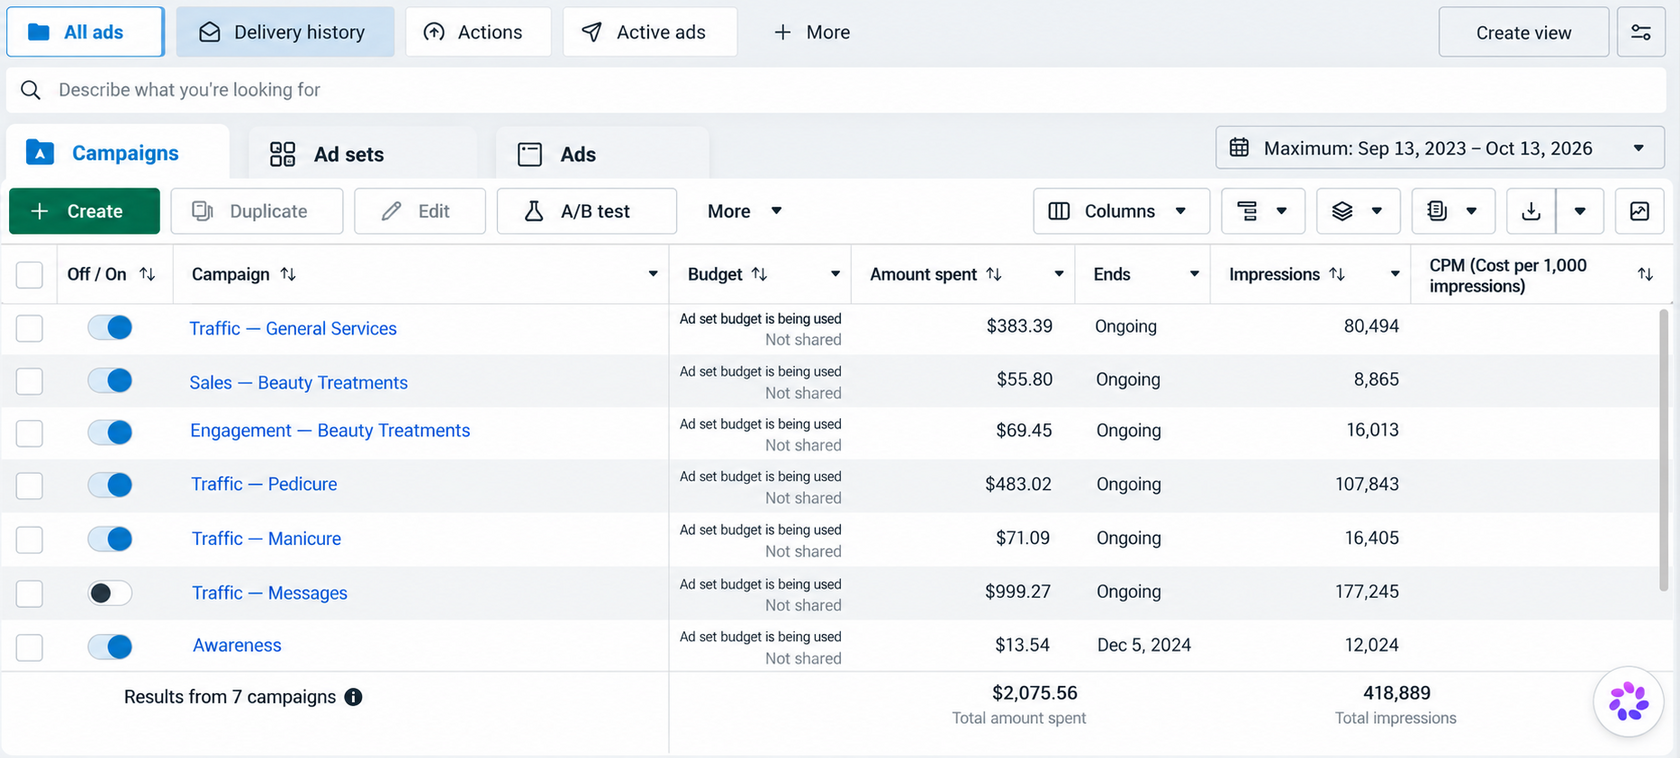Open the breakdown icon dropdown
Screen dimensions: 1680x758
(x=1262, y=211)
